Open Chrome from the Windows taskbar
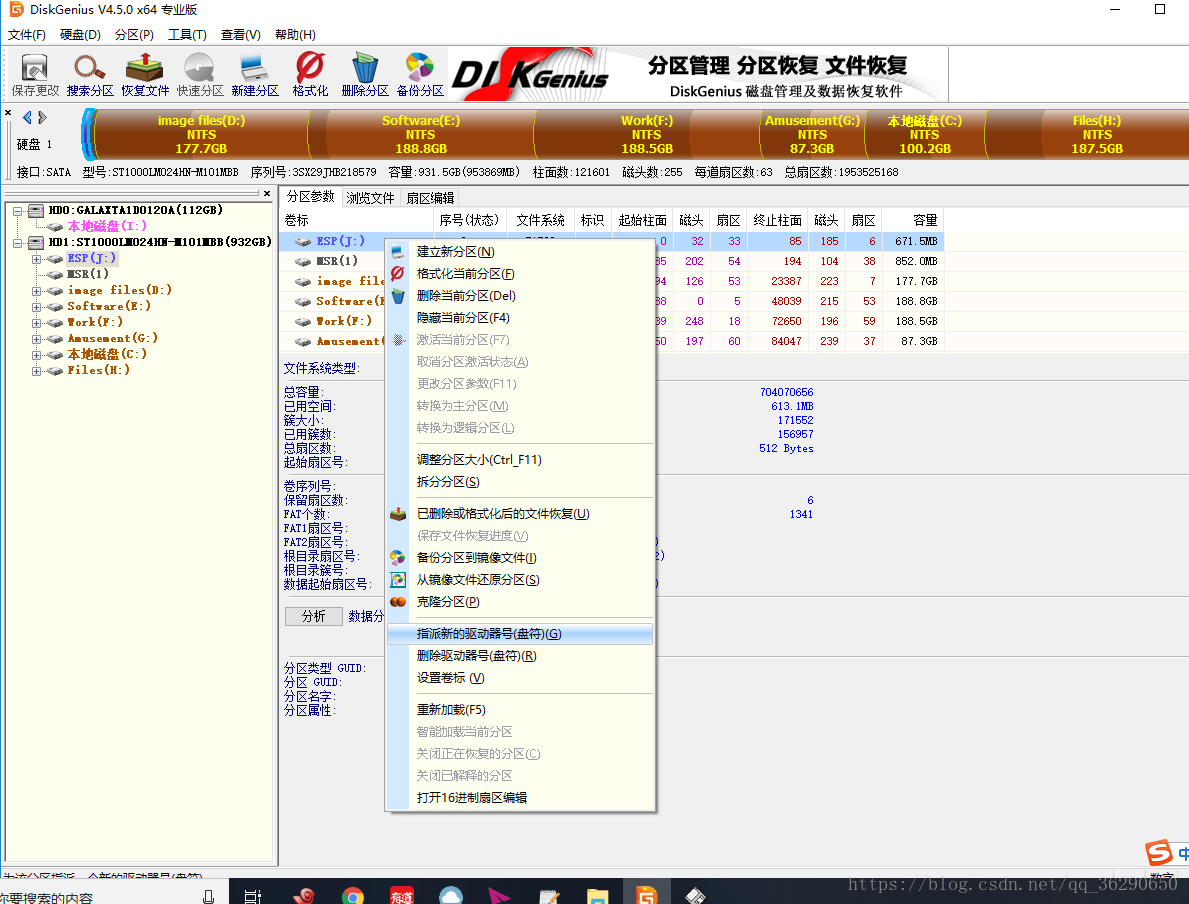The height and width of the screenshot is (904, 1189). (x=352, y=894)
